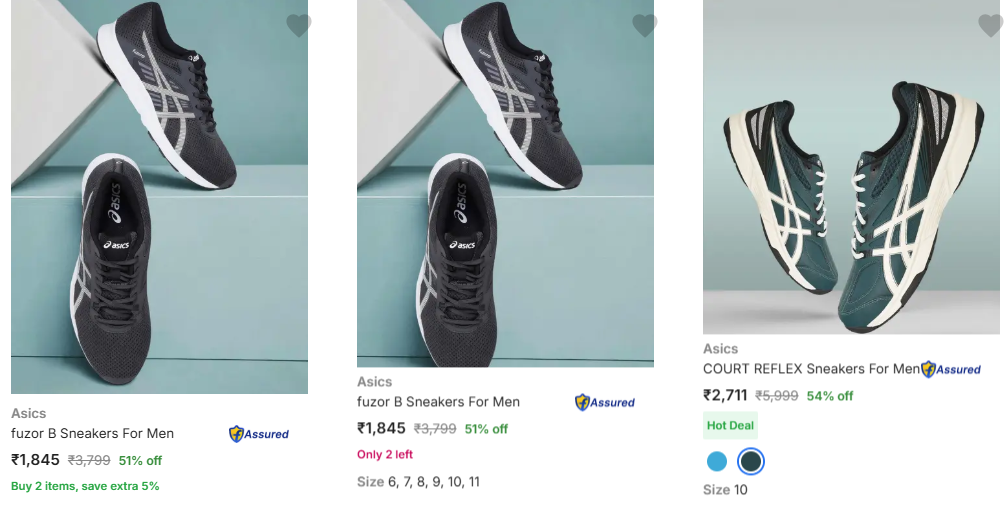This screenshot has width=1007, height=506.
Task: Click Assured badge on fuzor B listing with sizes 6-11
Action: coord(605,402)
